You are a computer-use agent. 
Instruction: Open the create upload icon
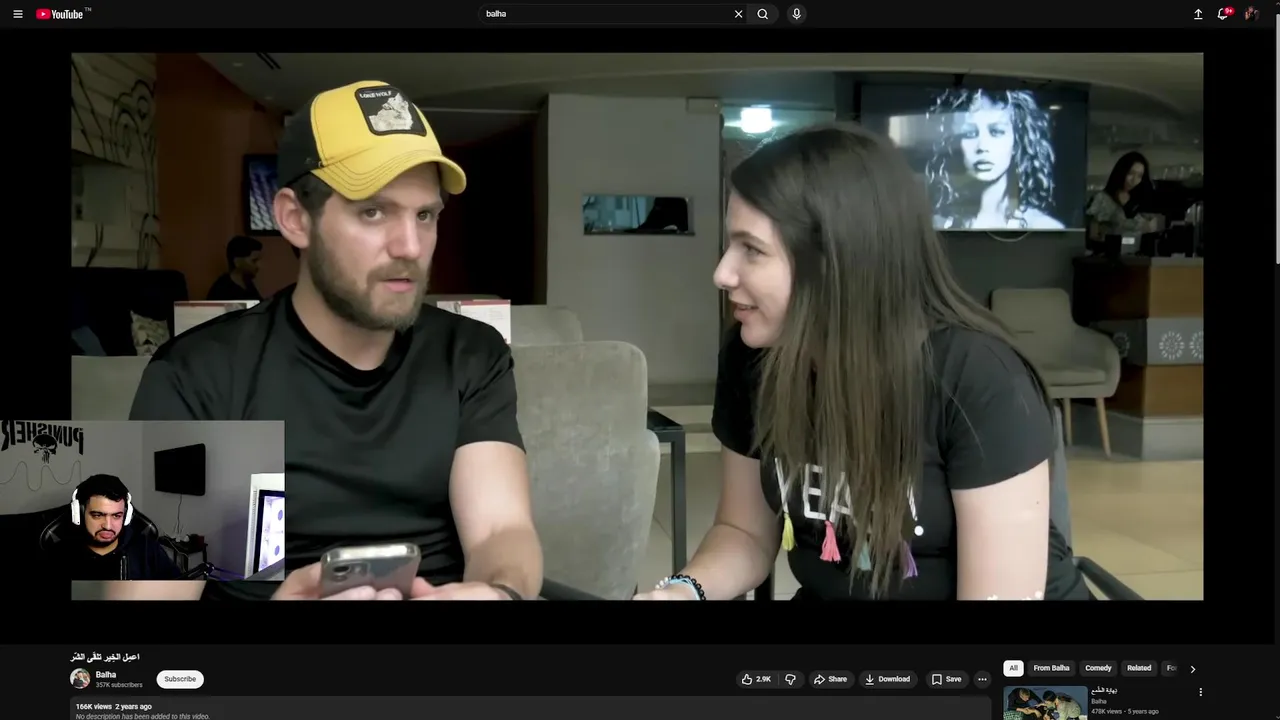1198,14
